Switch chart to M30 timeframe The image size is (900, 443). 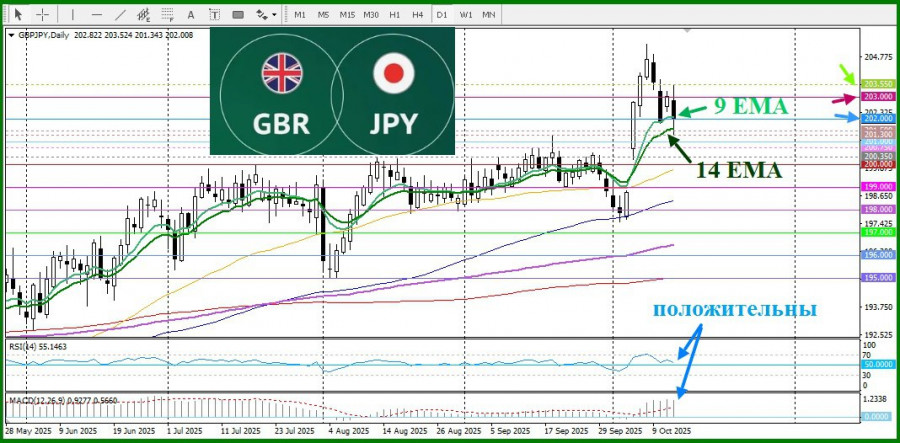[x=371, y=15]
